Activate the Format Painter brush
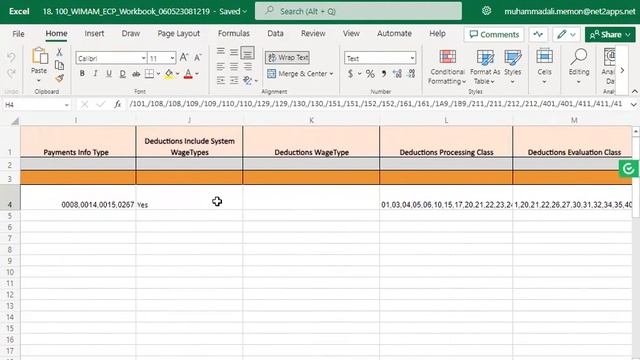Image resolution: width=640 pixels, height=360 pixels. point(59,78)
